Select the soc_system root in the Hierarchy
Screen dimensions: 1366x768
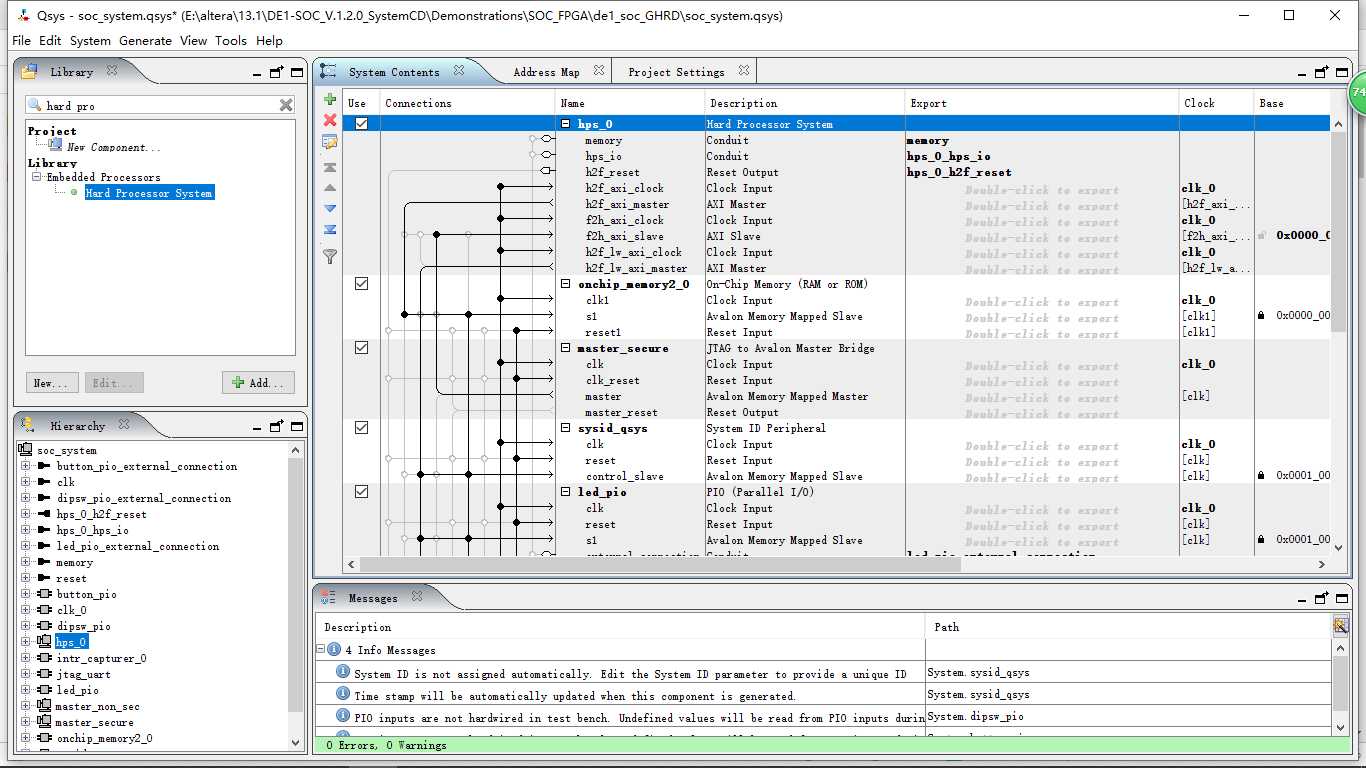click(67, 450)
